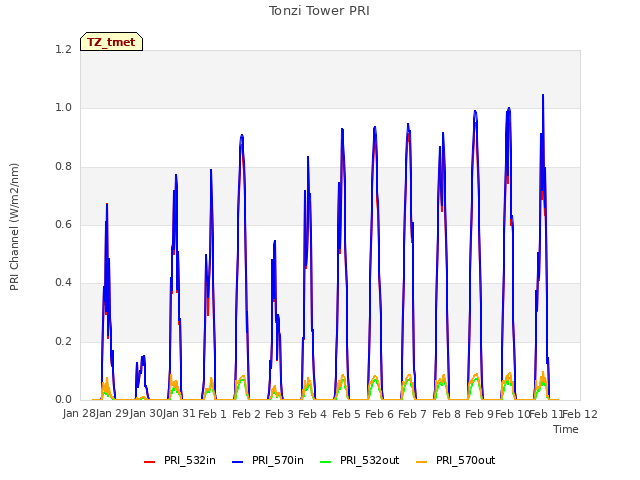This screenshot has width=640, height=480.
Task: Click orange PRI_570out legend color swatch
Action: pyautogui.click(x=422, y=462)
